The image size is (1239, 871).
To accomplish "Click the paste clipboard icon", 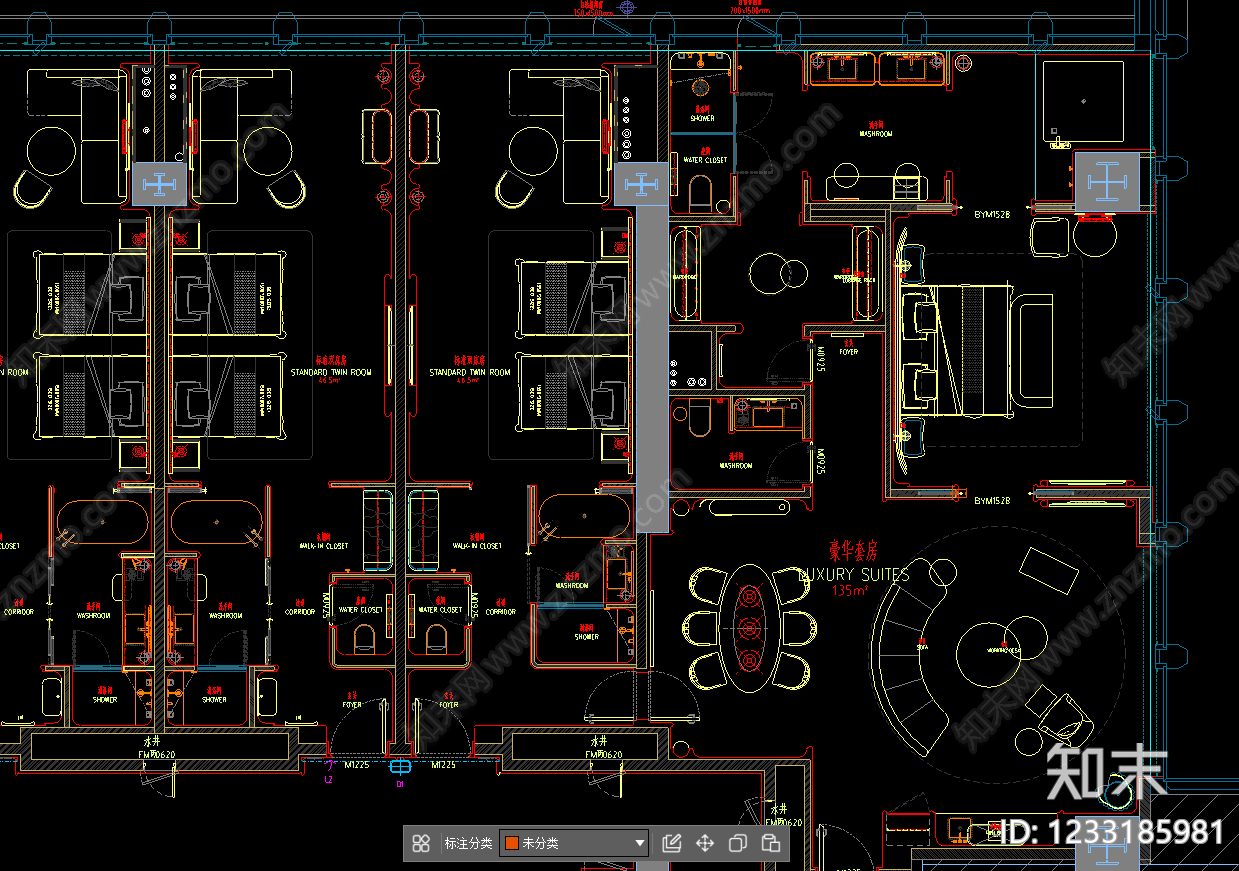I will tap(771, 843).
